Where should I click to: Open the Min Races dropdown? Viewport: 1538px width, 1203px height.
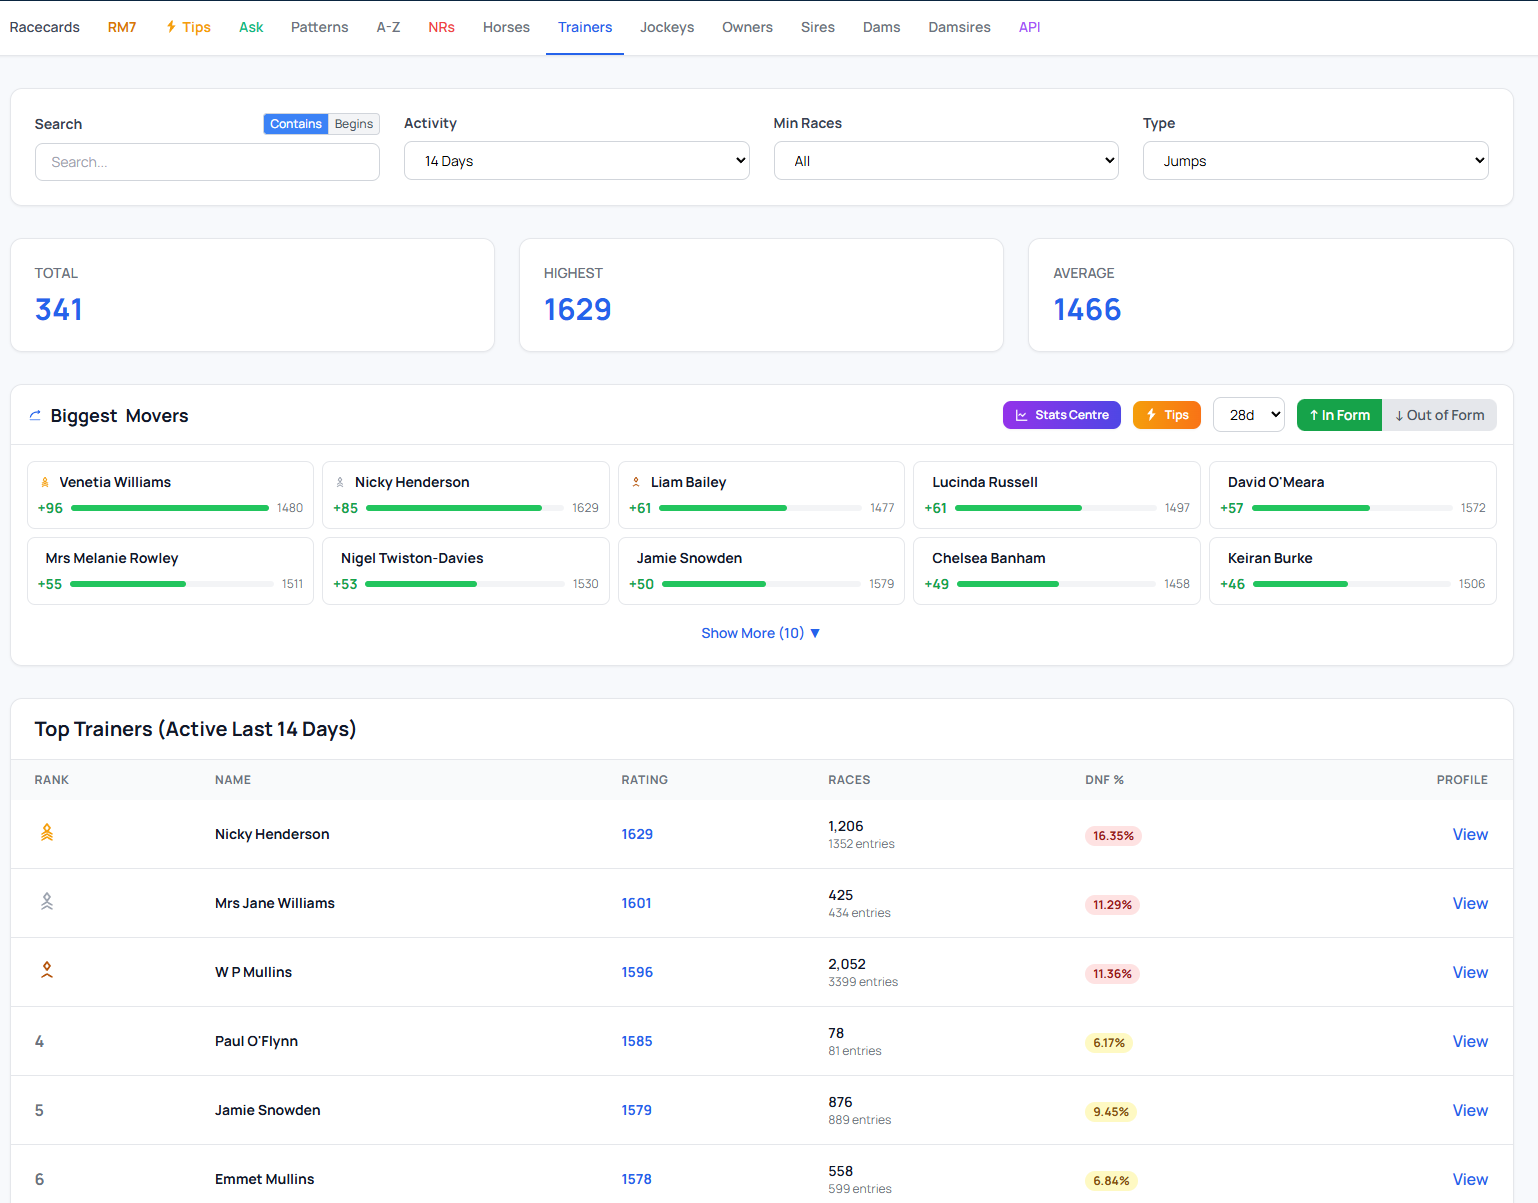coord(946,161)
